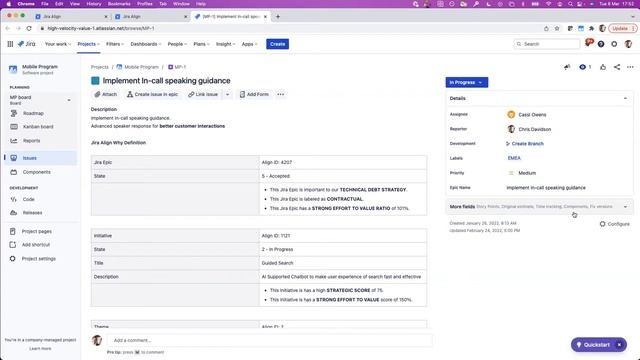Open the Projects menu
The image size is (640, 360).
click(89, 44)
